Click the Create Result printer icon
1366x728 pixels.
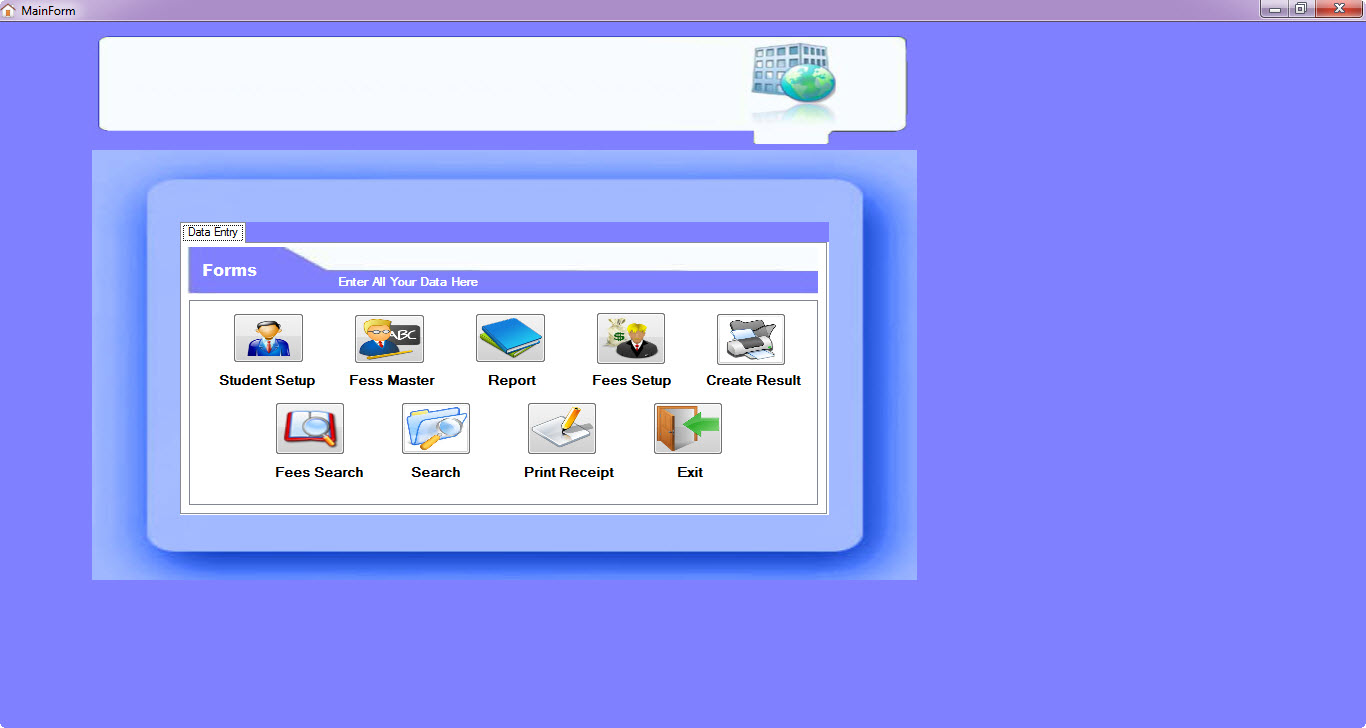tap(751, 339)
